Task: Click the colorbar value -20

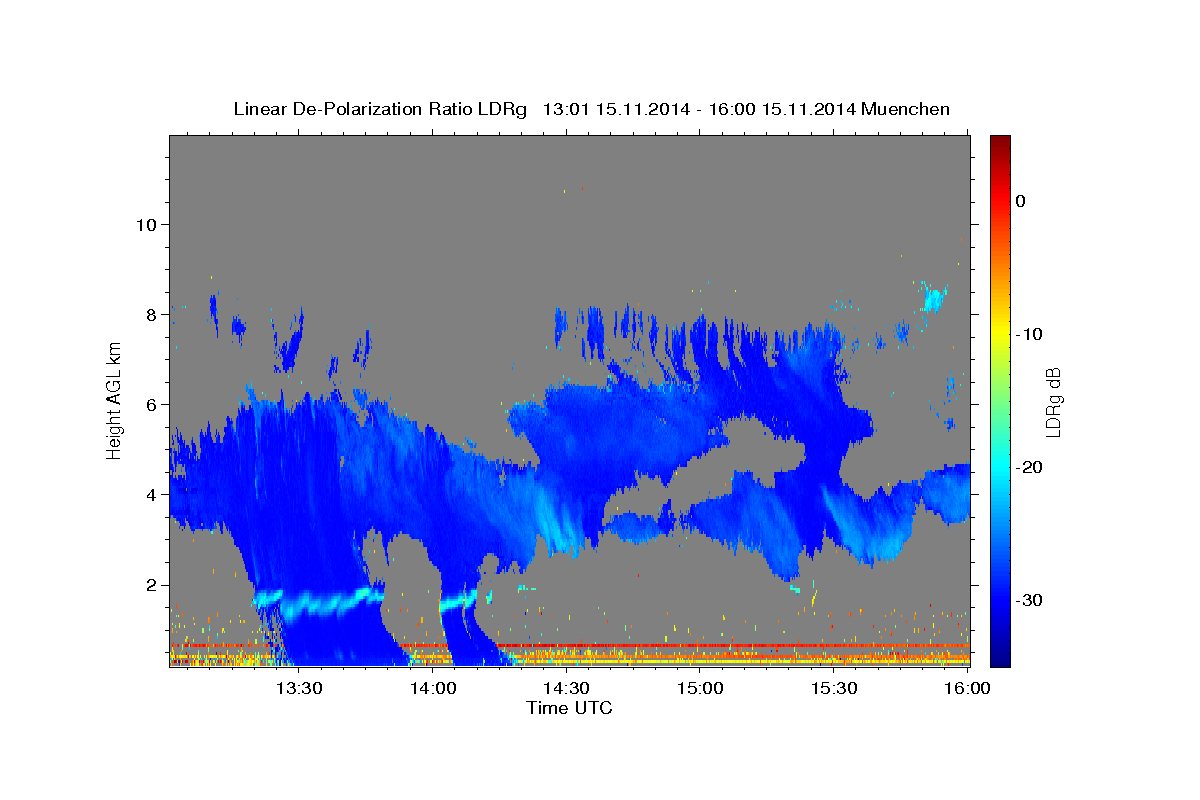Action: 1031,467
